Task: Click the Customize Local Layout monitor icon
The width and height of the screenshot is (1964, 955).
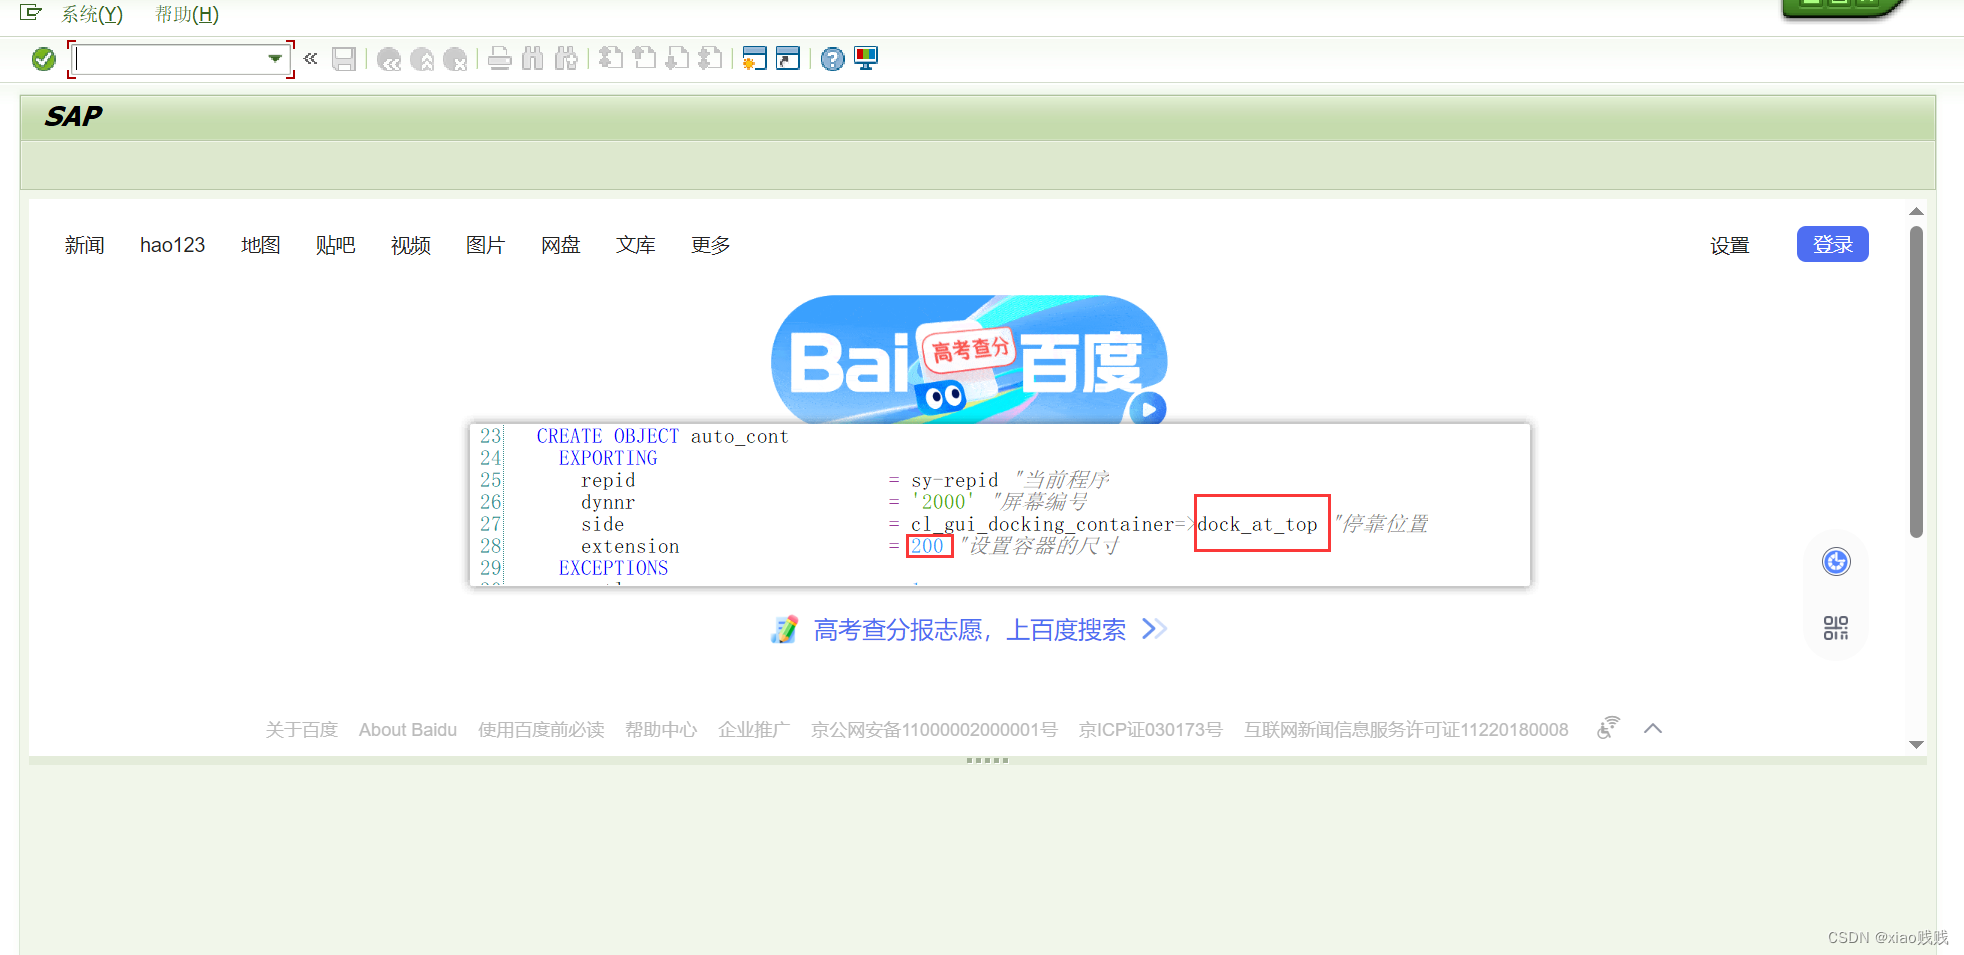Action: (866, 59)
